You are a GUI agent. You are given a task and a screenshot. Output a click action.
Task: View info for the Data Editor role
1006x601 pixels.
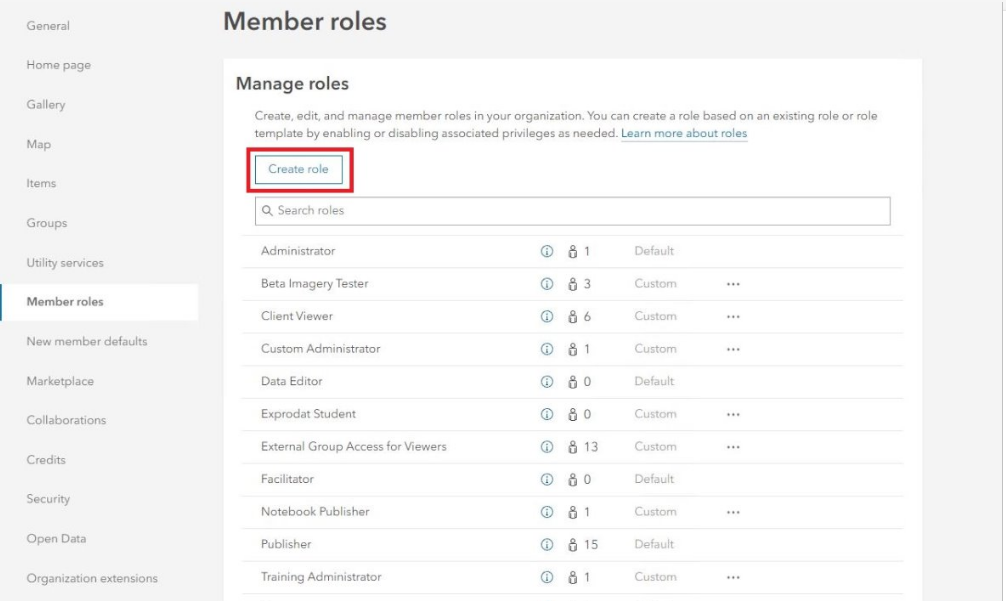[x=547, y=381]
